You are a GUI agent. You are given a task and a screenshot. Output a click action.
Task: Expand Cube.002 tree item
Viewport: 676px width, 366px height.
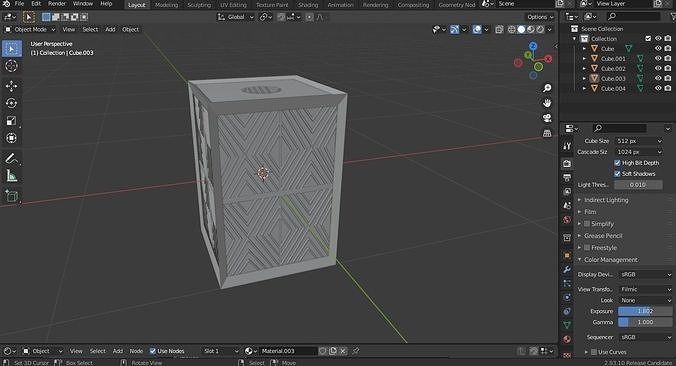[x=585, y=69]
